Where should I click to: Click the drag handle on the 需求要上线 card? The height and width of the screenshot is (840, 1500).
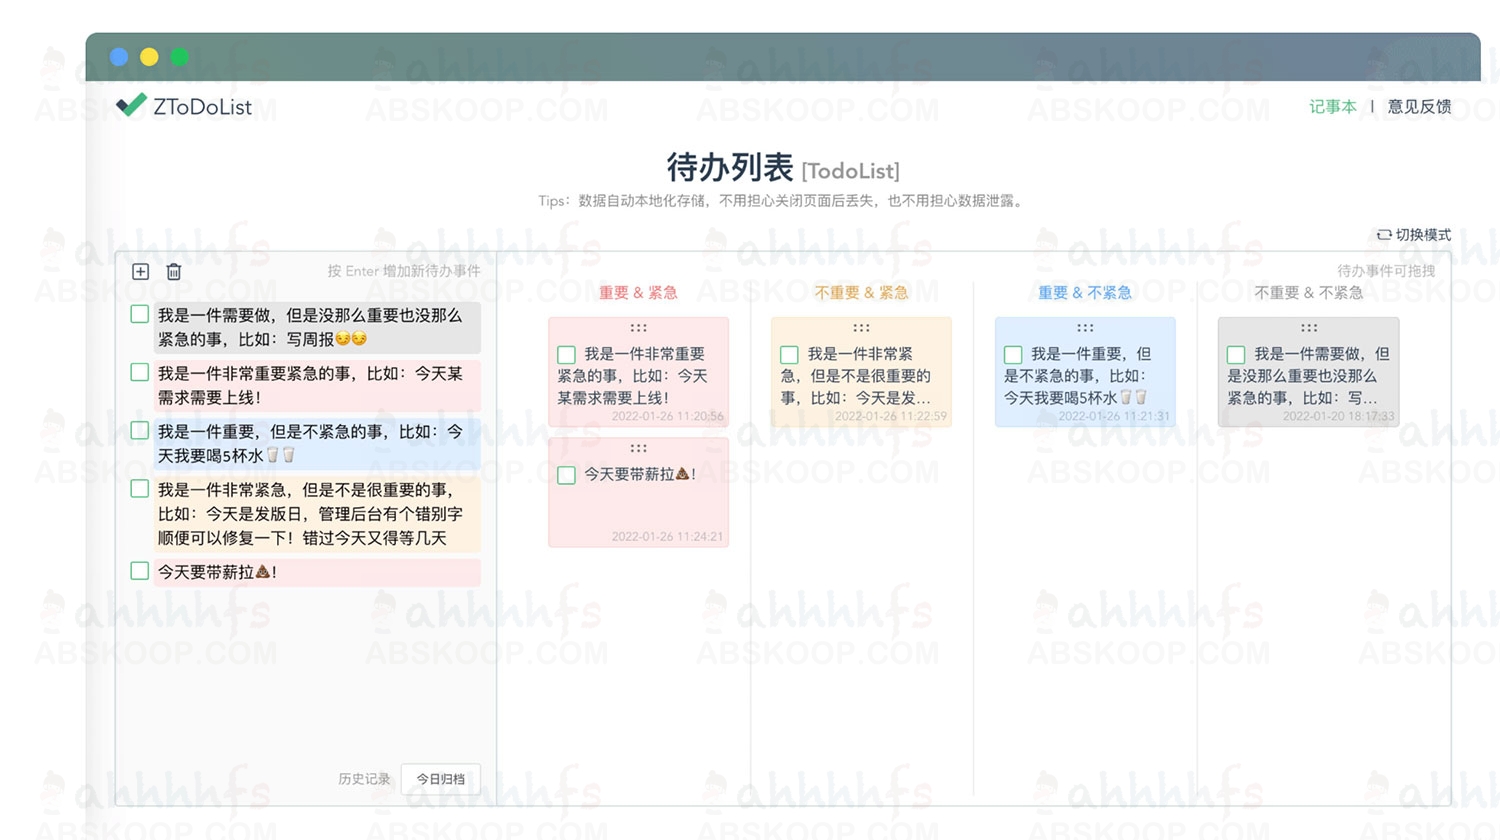[638, 327]
